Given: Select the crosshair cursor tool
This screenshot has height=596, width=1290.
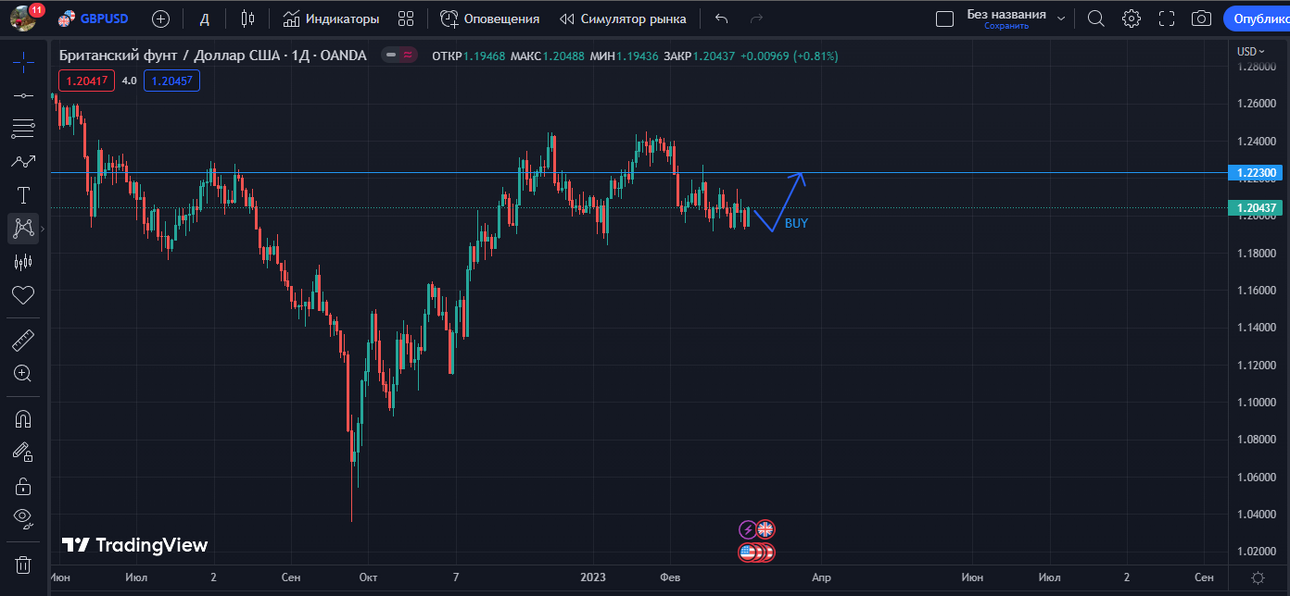Looking at the screenshot, I should (x=23, y=61).
